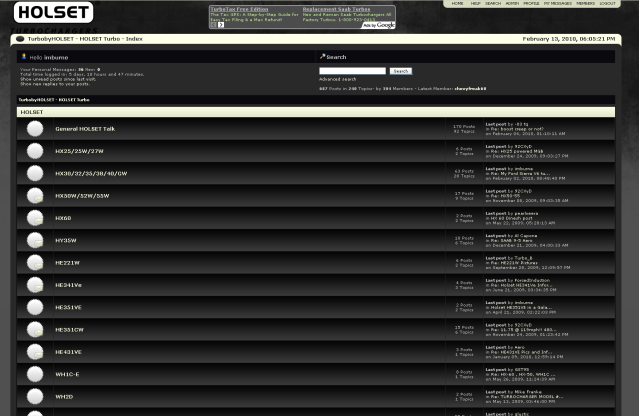Click the HOLSET logo
639x416 pixels.
(x=53, y=12)
